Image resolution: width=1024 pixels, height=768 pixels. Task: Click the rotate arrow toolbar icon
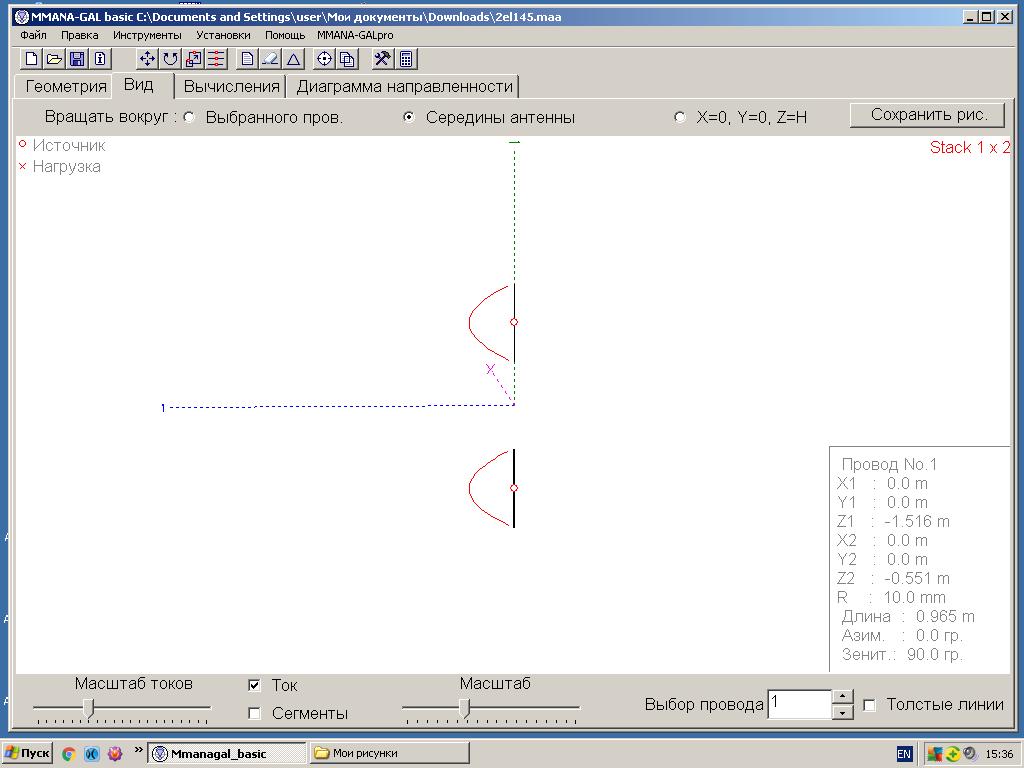170,59
